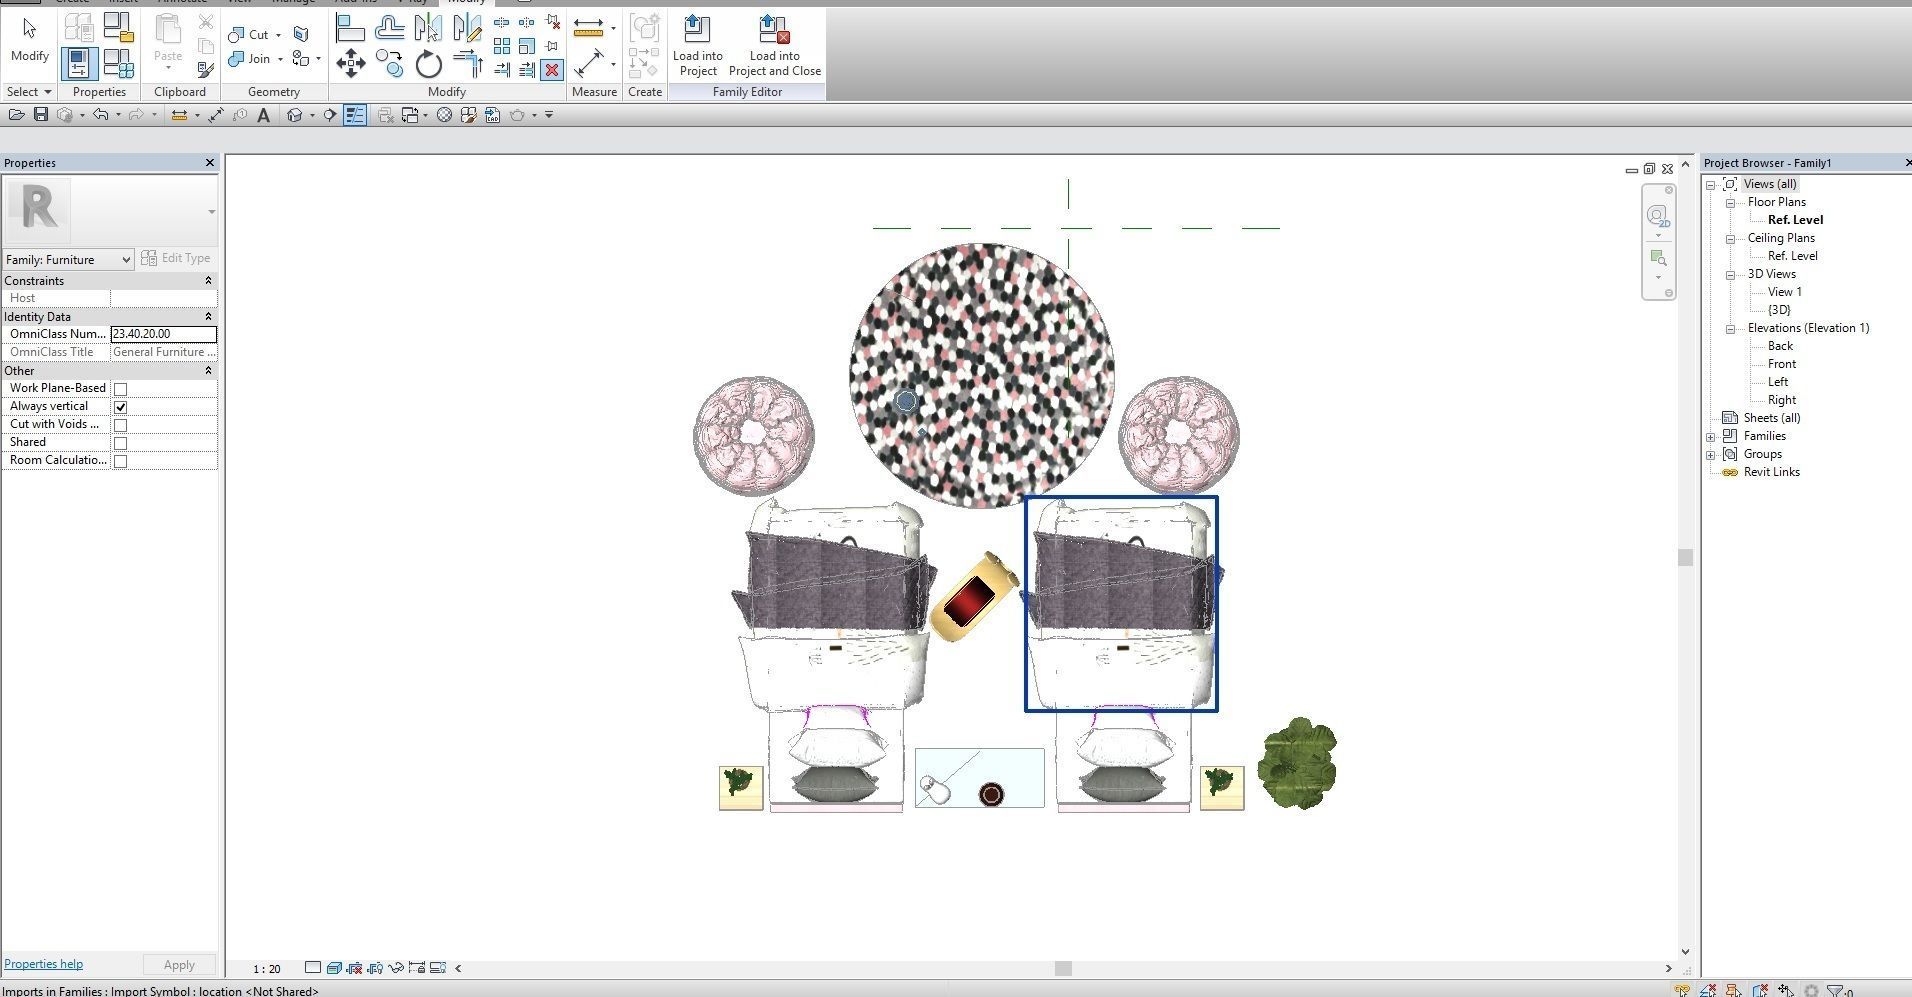1912x997 pixels.
Task: Click the Split Element tool
Action: pos(502,22)
